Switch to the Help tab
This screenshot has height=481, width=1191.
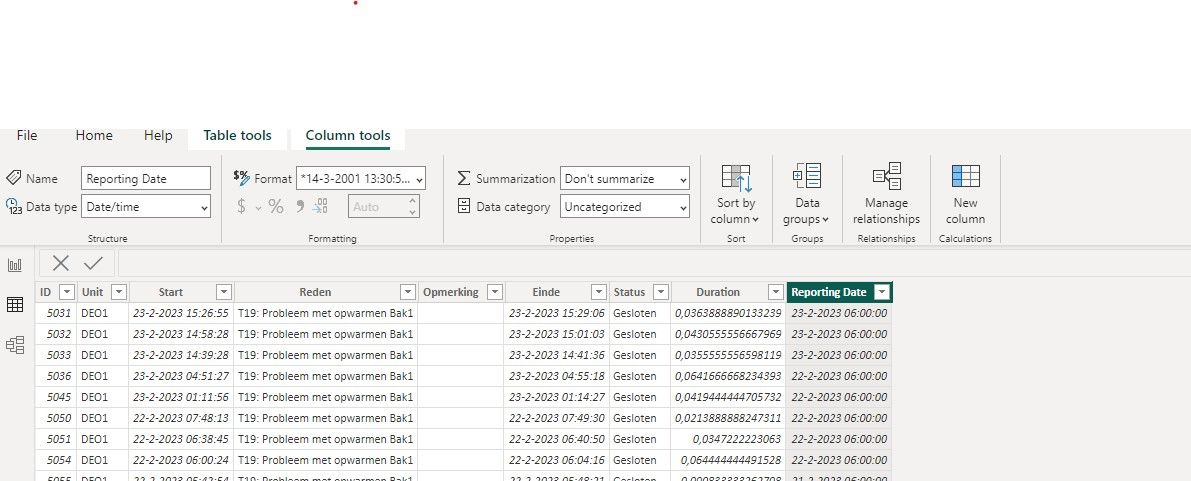tap(158, 135)
